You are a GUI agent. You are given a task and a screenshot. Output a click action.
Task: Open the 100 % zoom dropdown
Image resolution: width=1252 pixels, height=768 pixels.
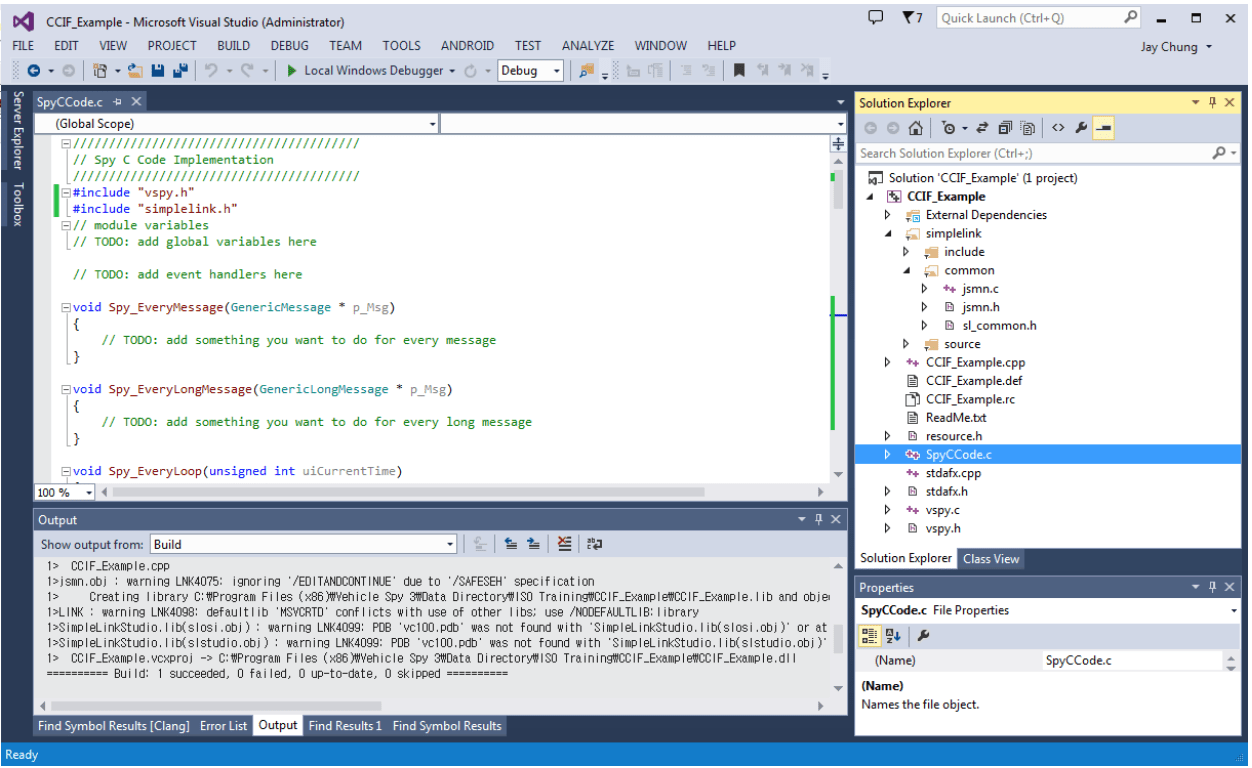coord(89,492)
